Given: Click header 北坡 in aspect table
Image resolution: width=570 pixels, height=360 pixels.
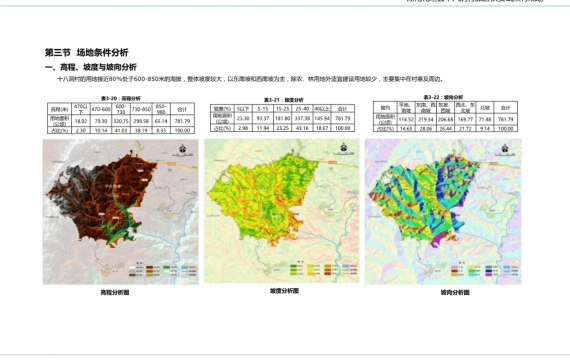Looking at the screenshot, I should pyautogui.click(x=485, y=108).
